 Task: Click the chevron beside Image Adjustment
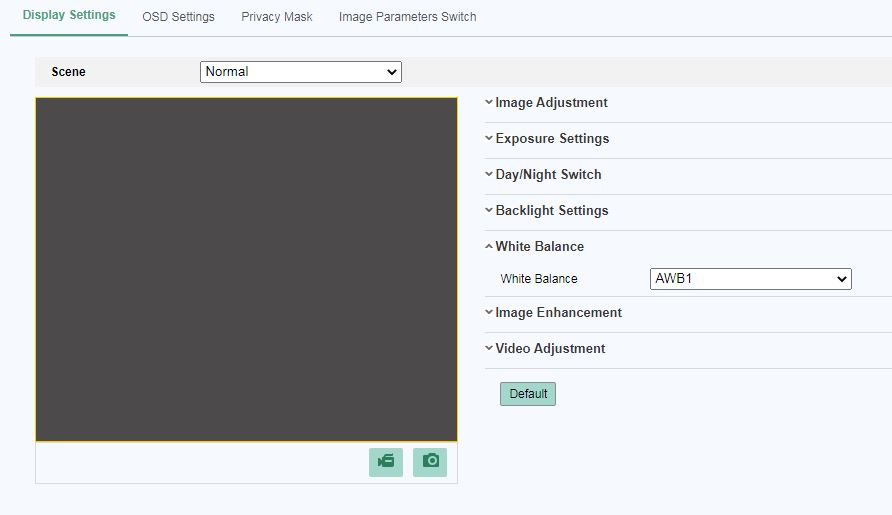coord(489,102)
